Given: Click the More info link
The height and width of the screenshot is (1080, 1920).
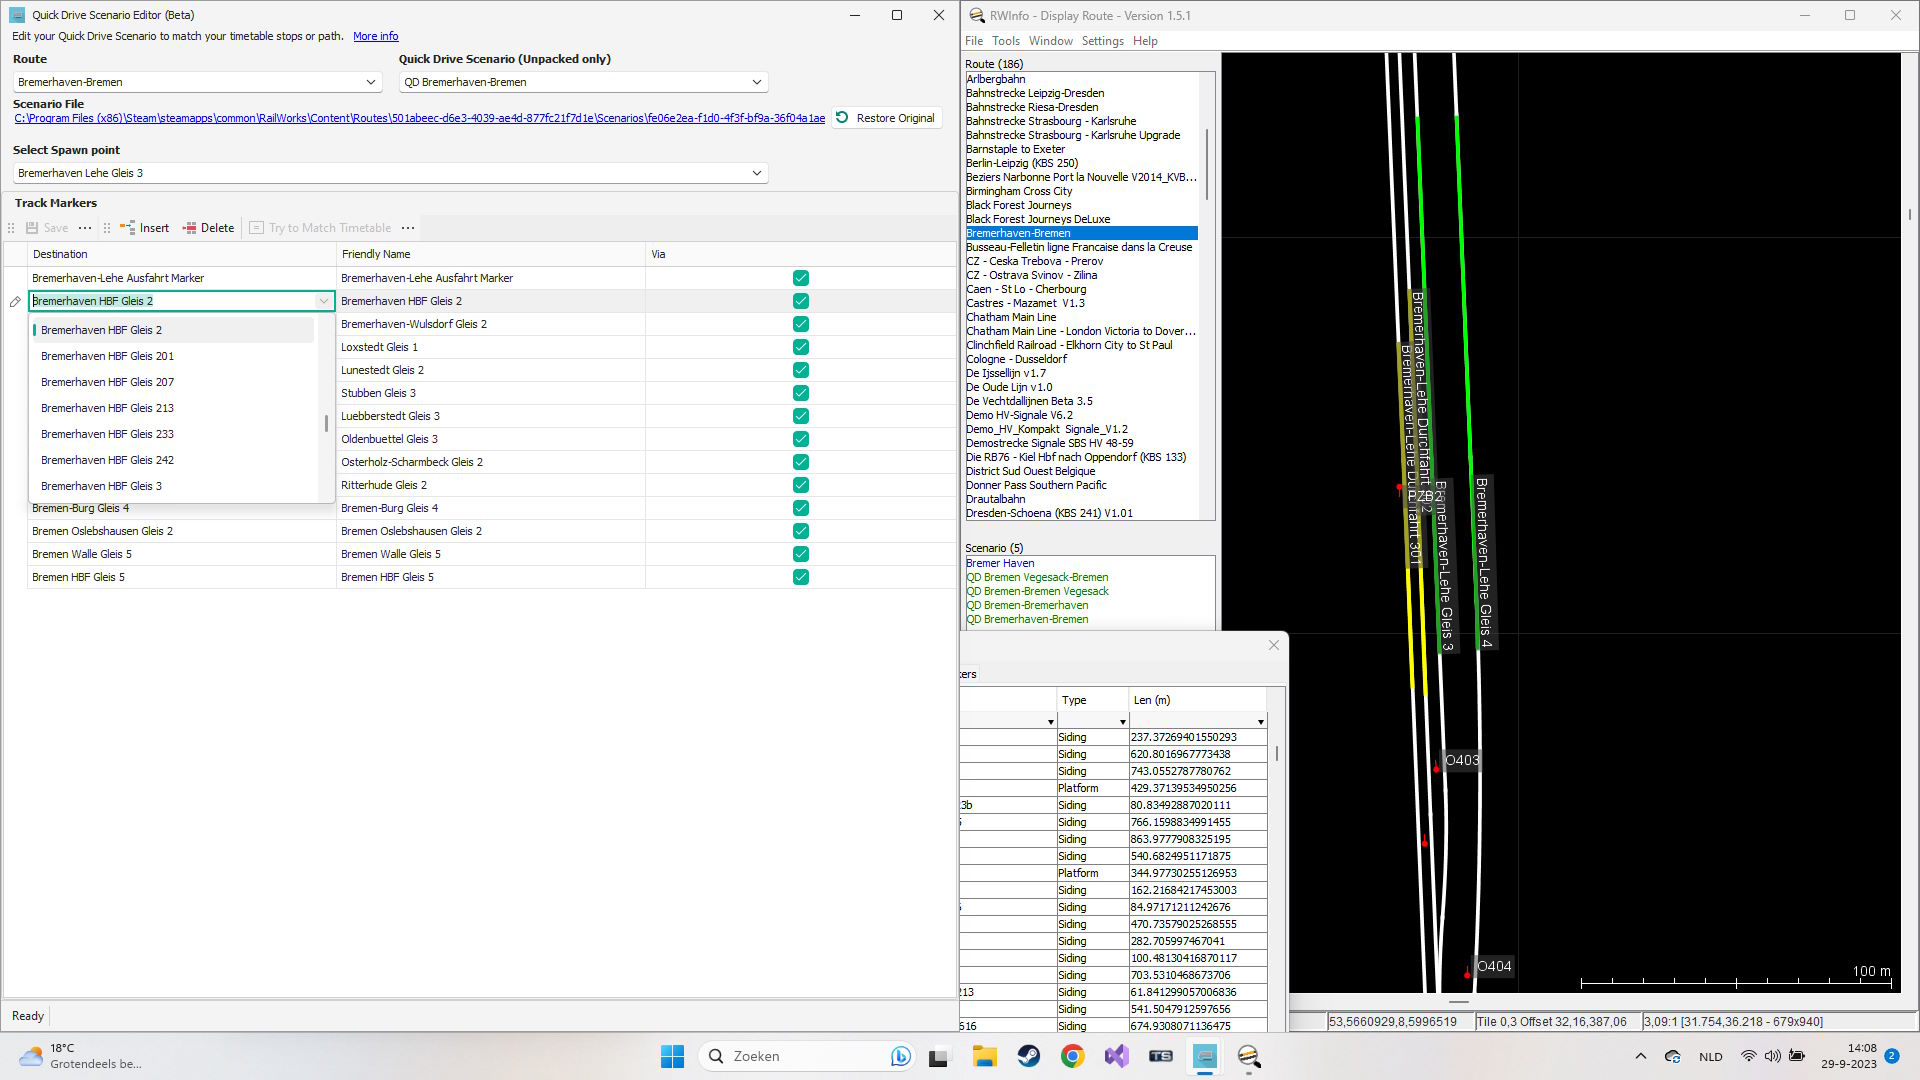Looking at the screenshot, I should (x=375, y=36).
